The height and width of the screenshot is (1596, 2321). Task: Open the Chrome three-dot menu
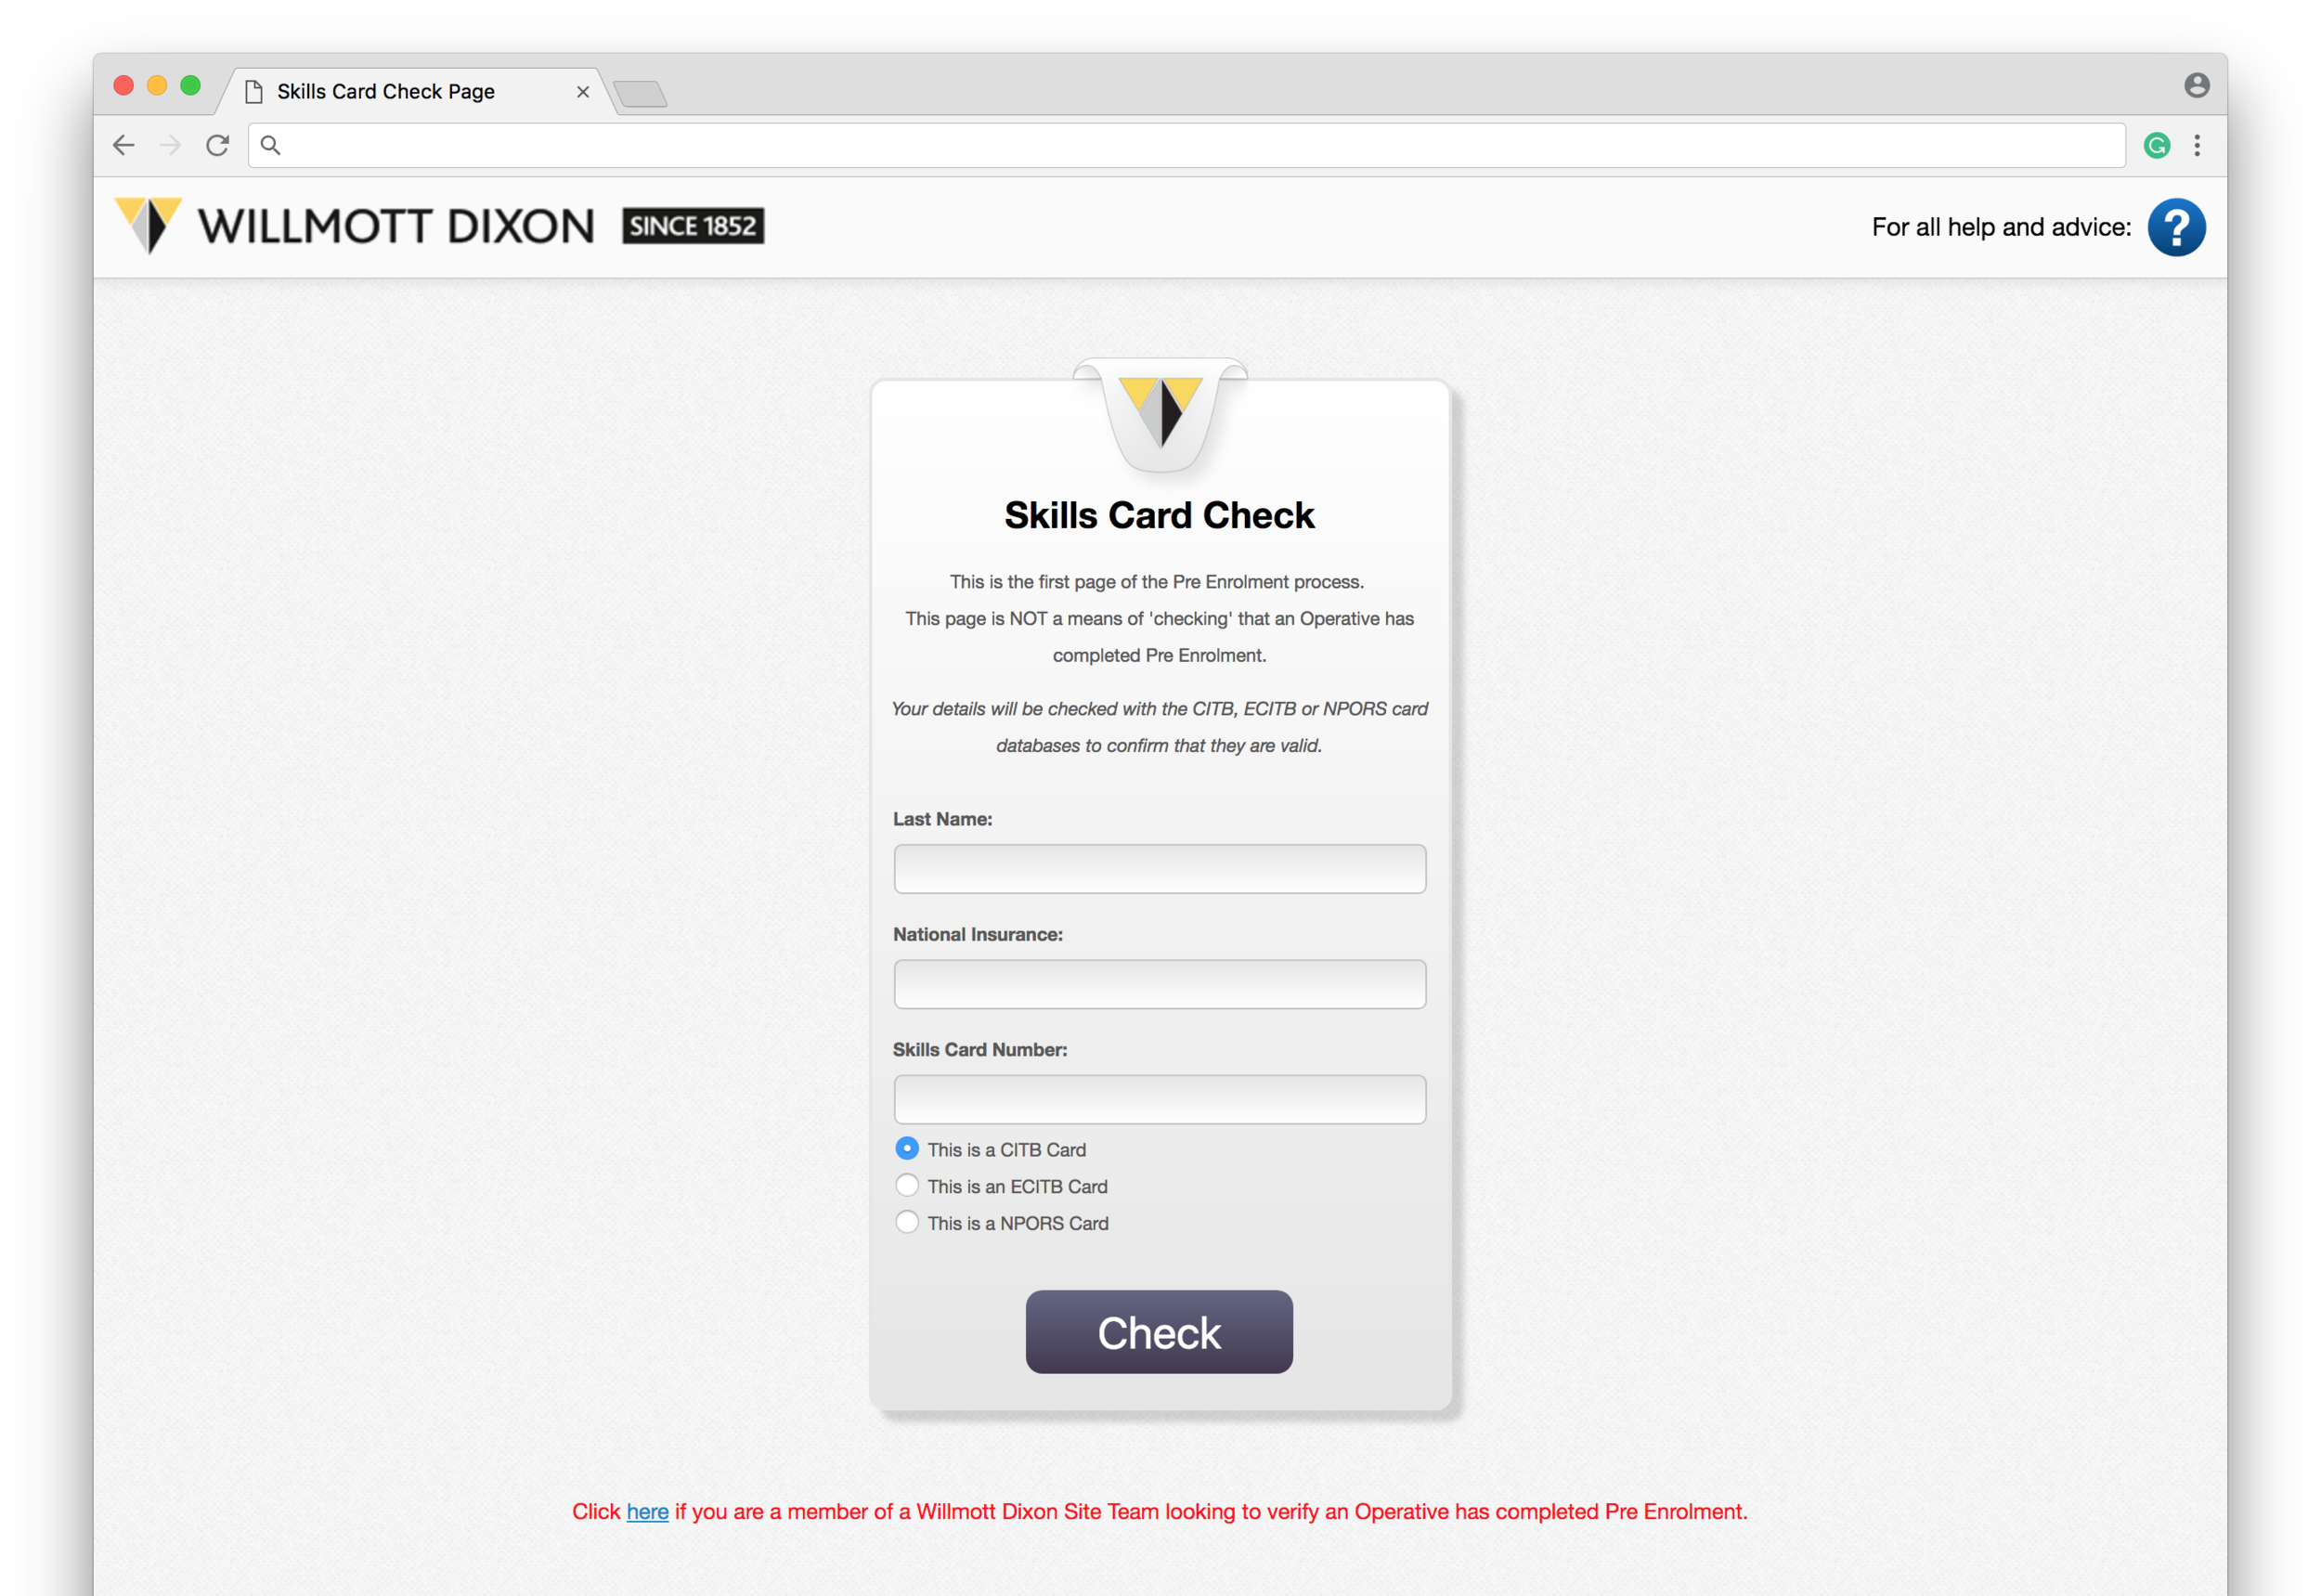tap(2197, 146)
